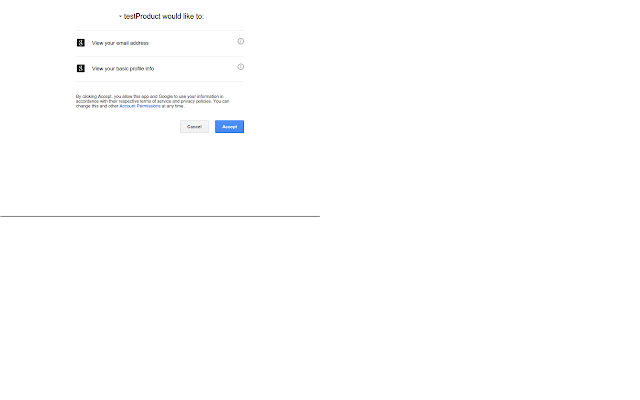The width and height of the screenshot is (640, 400).
Task: Open info icon for basic profile permission
Action: pos(241,67)
